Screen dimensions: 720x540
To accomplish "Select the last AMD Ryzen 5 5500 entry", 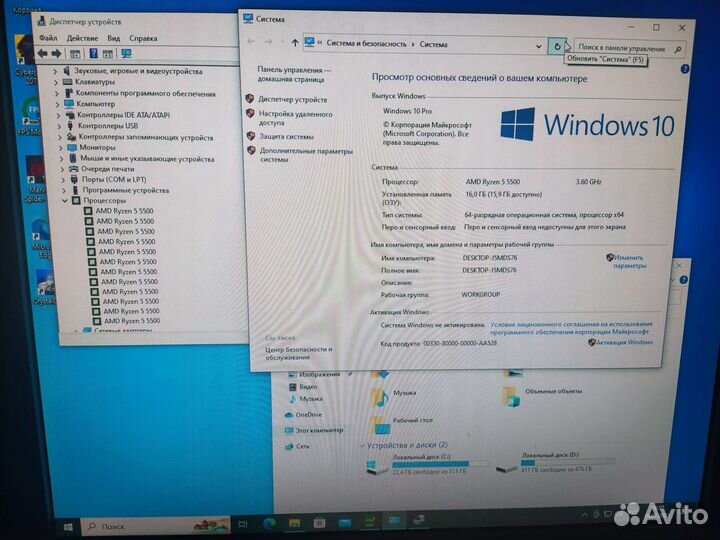I will click(132, 321).
